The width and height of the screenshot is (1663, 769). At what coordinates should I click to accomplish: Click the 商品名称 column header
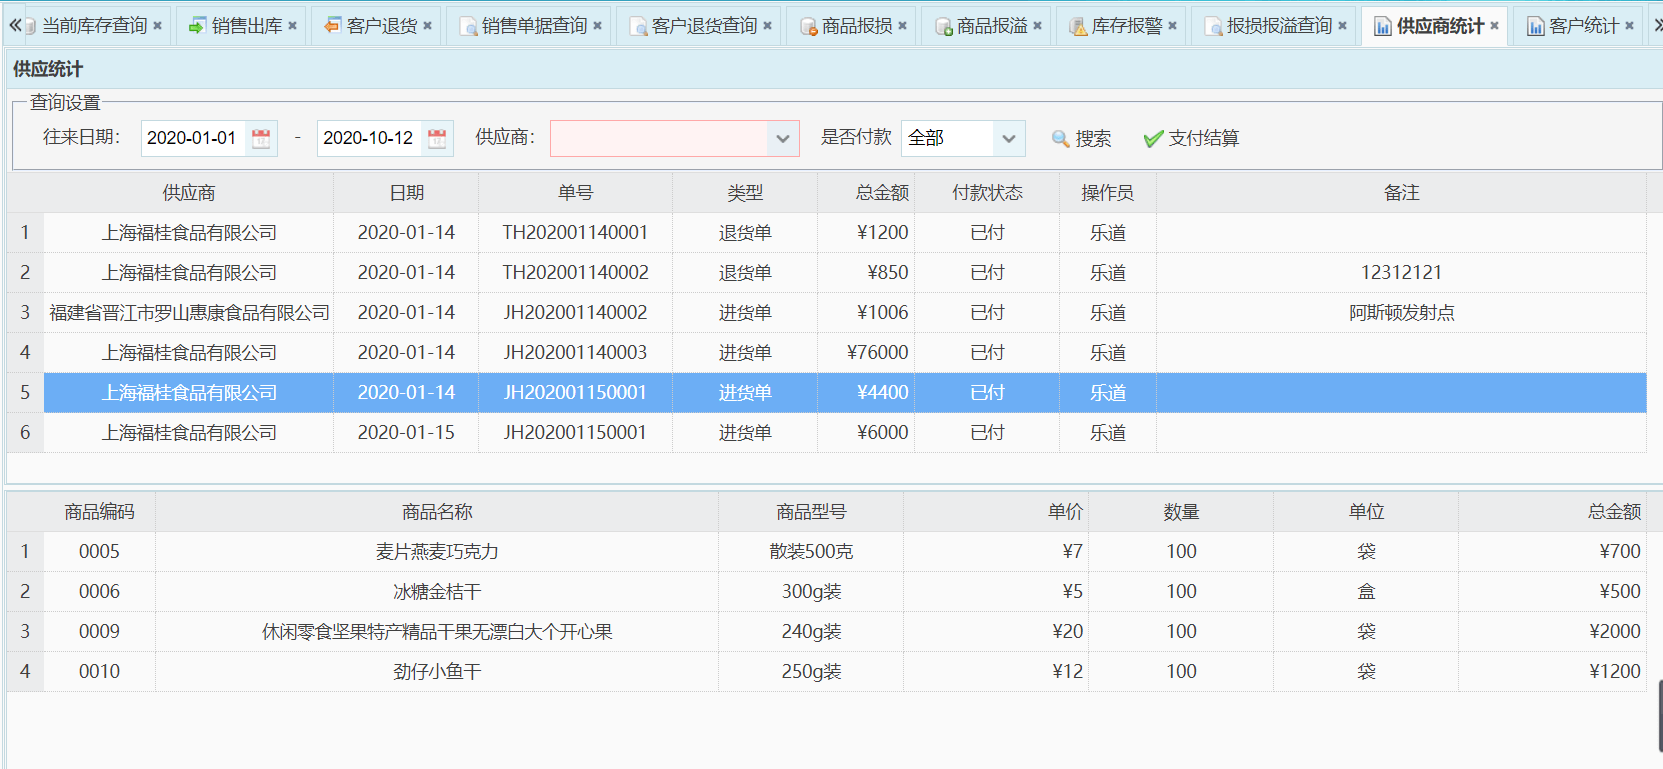coord(437,512)
